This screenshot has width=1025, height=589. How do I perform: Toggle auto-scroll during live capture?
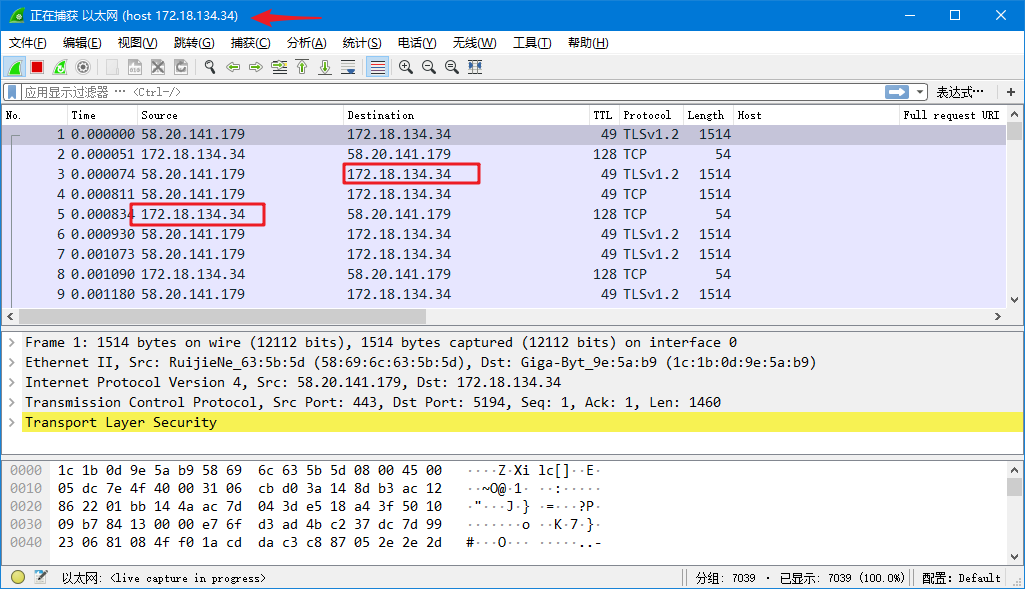click(x=348, y=67)
